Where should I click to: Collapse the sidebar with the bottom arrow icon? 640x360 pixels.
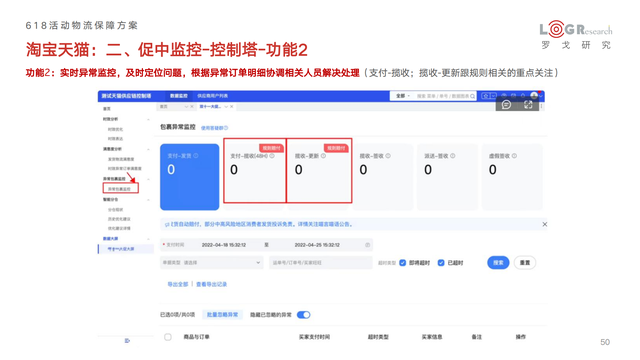127,340
